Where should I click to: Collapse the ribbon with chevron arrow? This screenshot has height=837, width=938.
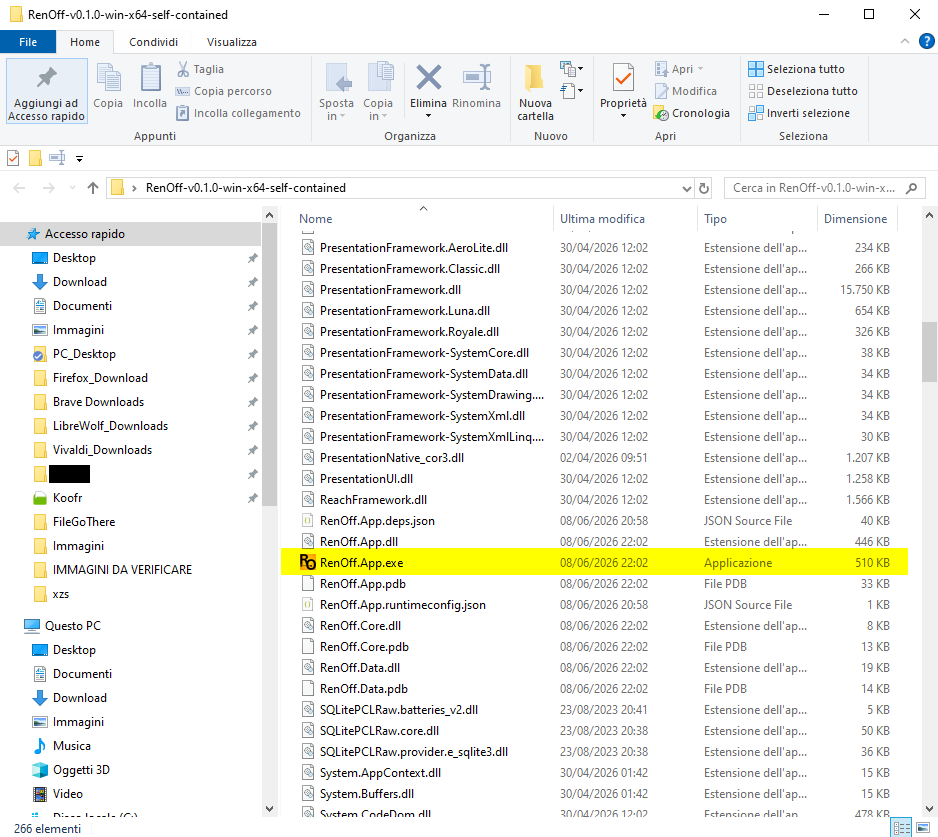[x=904, y=41]
